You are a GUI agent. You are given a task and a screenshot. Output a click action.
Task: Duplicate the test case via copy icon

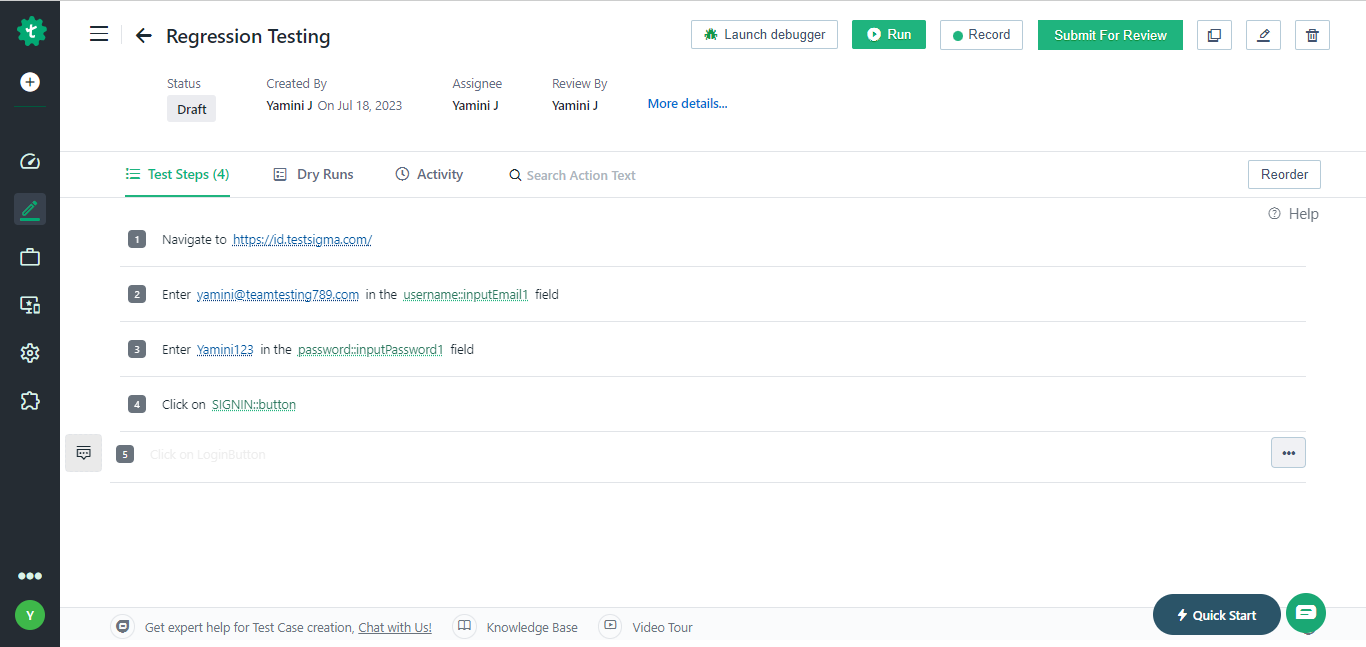(x=1214, y=34)
